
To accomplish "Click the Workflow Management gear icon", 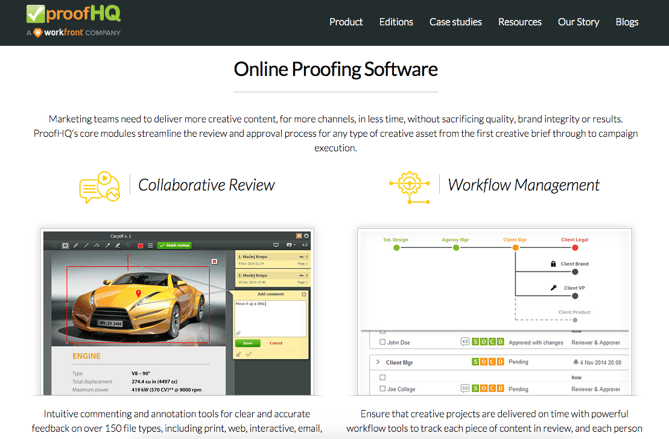I will [409, 187].
